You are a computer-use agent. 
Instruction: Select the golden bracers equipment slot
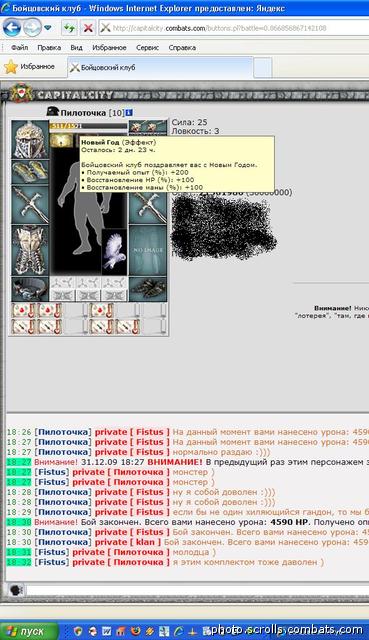30,172
